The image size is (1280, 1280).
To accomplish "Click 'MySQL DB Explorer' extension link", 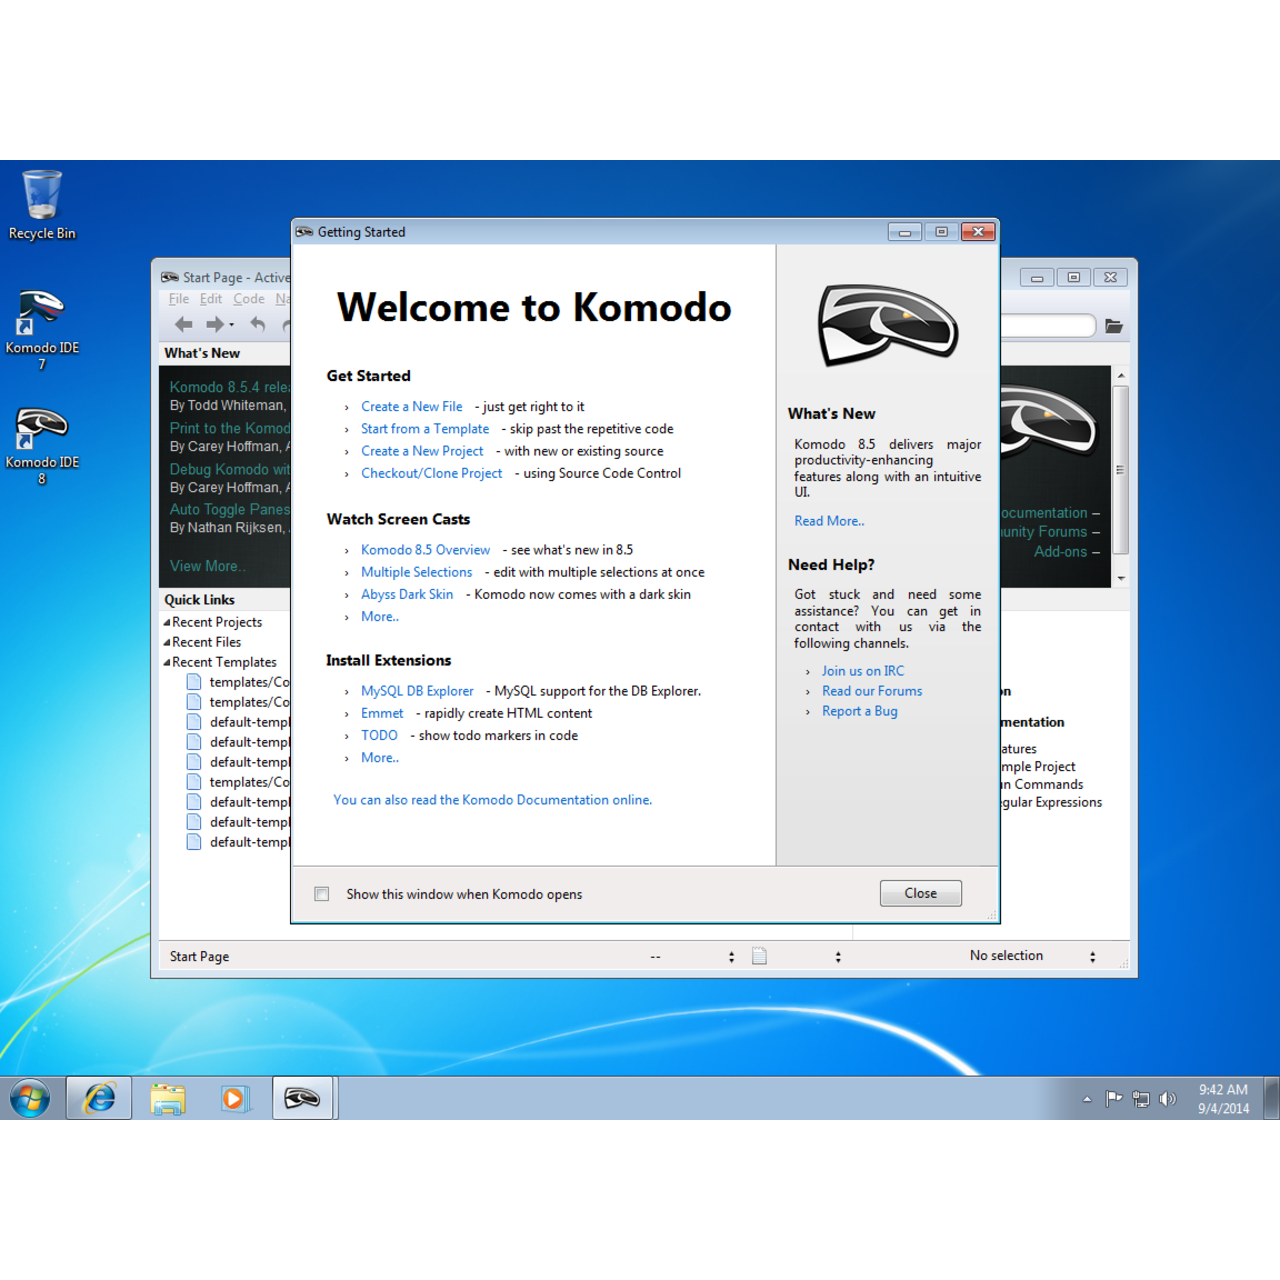I will (417, 691).
